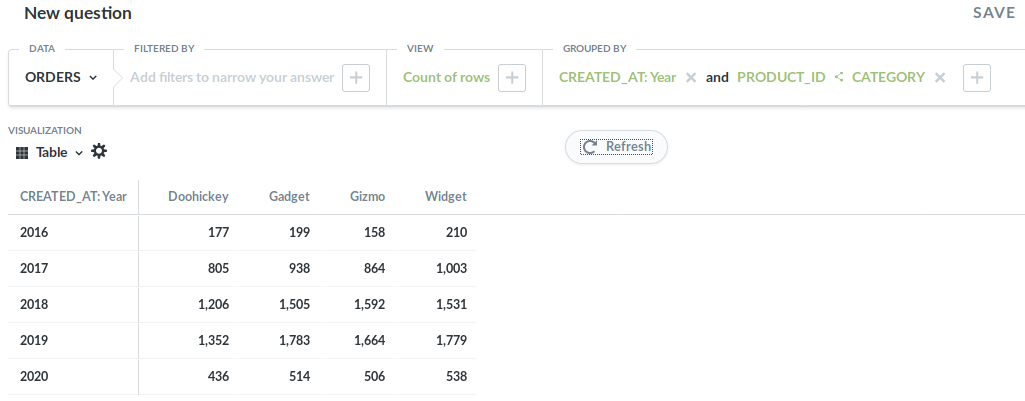
Task: Remove the CREATED_AT: Year grouping
Action: (x=691, y=78)
